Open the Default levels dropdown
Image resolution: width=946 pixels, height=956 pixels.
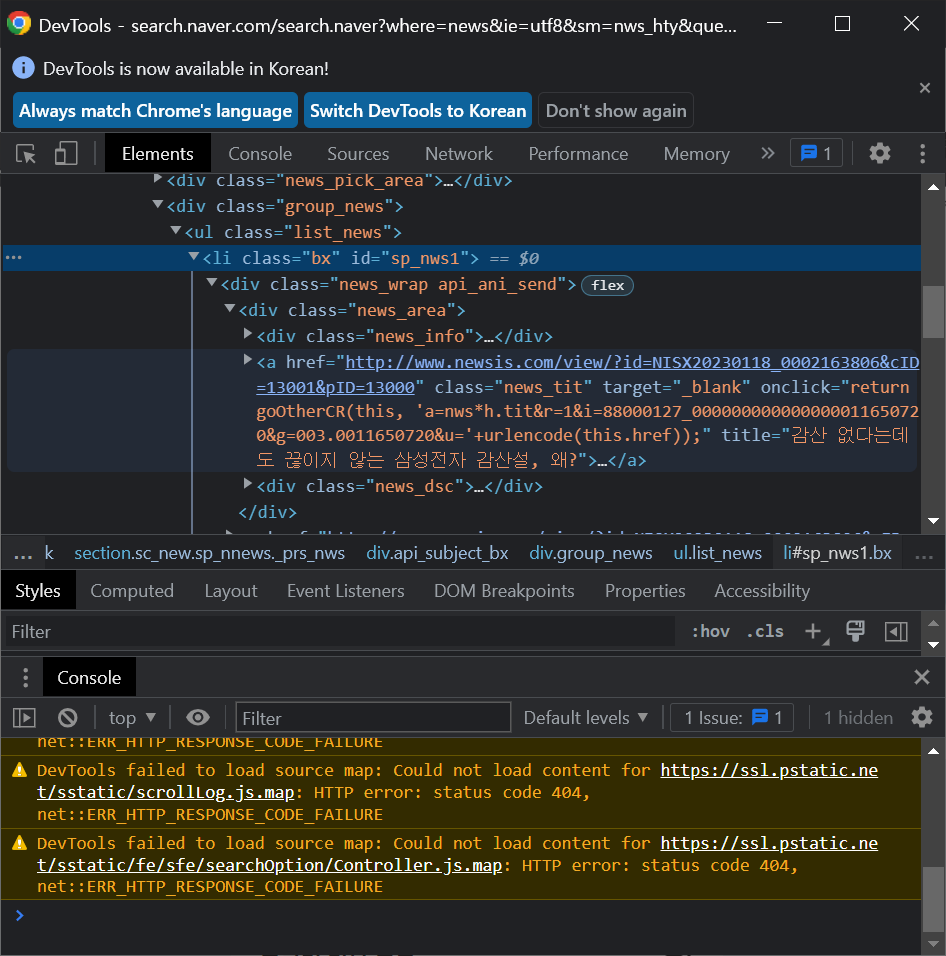click(x=585, y=718)
